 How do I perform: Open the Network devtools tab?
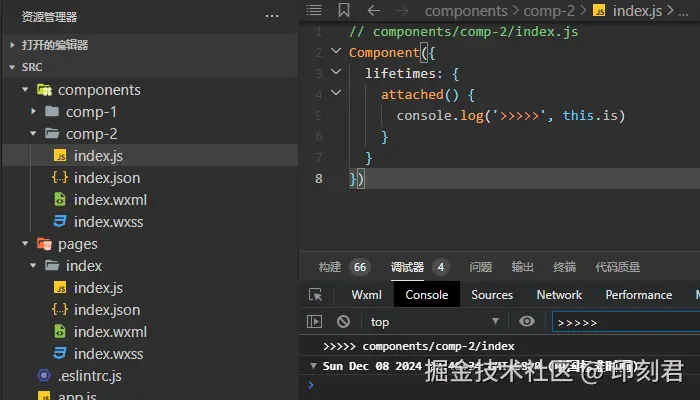(x=559, y=295)
